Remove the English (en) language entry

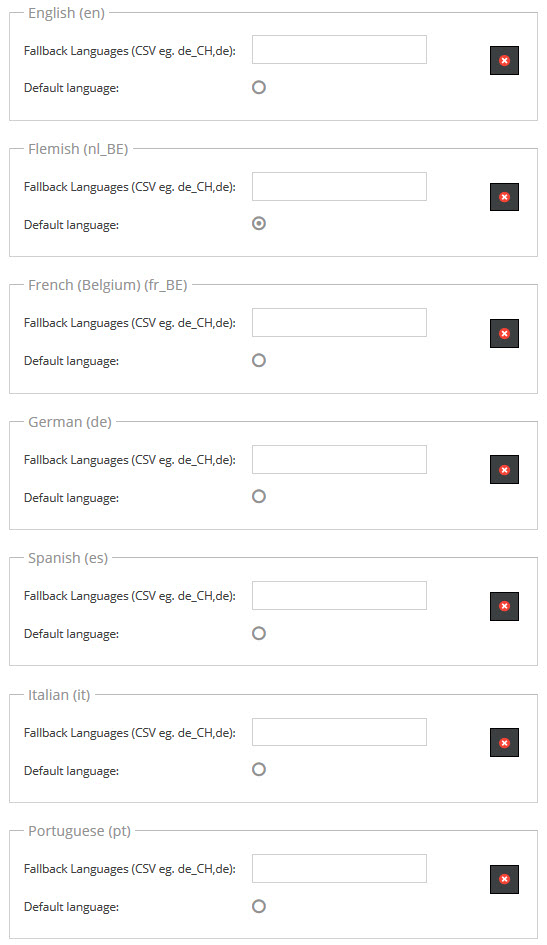(x=504, y=60)
